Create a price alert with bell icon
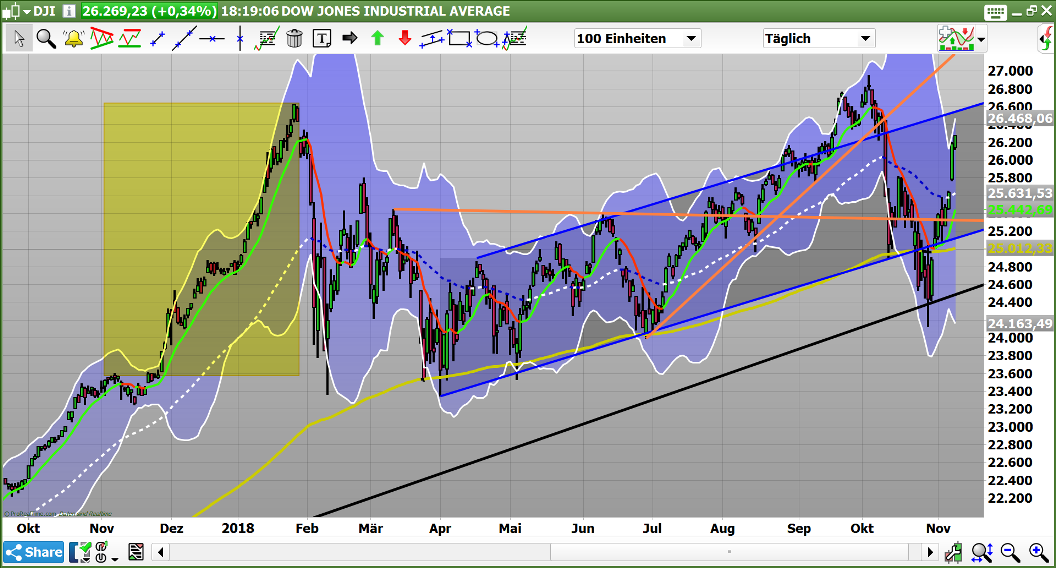The height and width of the screenshot is (568, 1056). click(73, 38)
